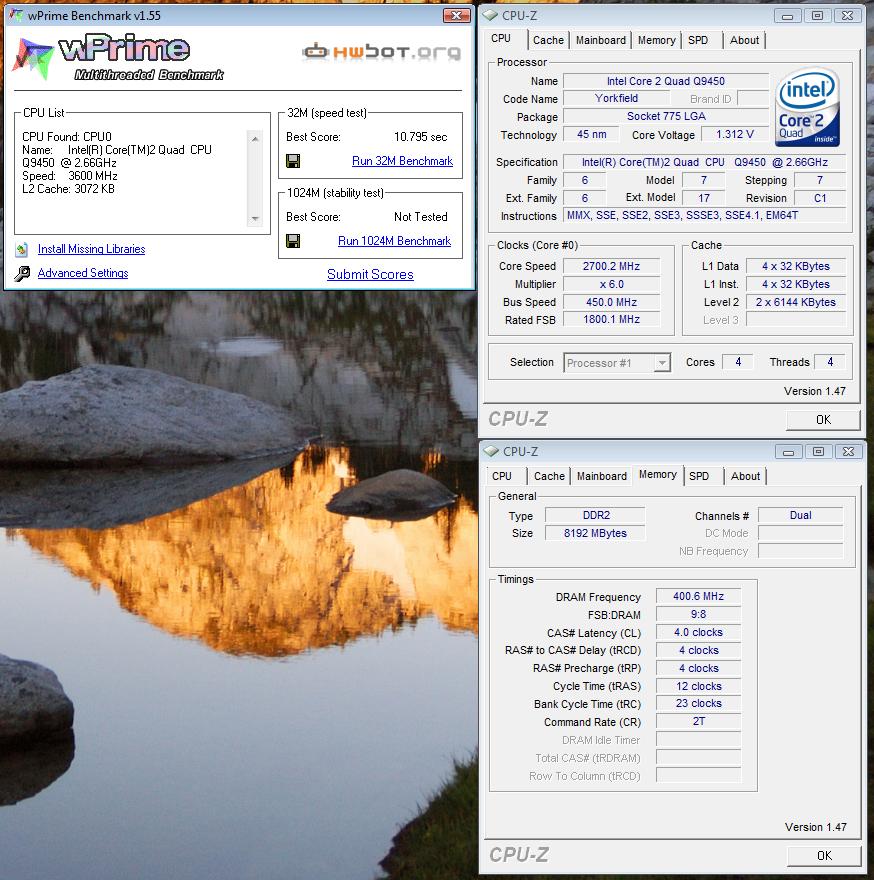Click OK in the lower CPU-Z window
The height and width of the screenshot is (880, 874).
[x=824, y=856]
